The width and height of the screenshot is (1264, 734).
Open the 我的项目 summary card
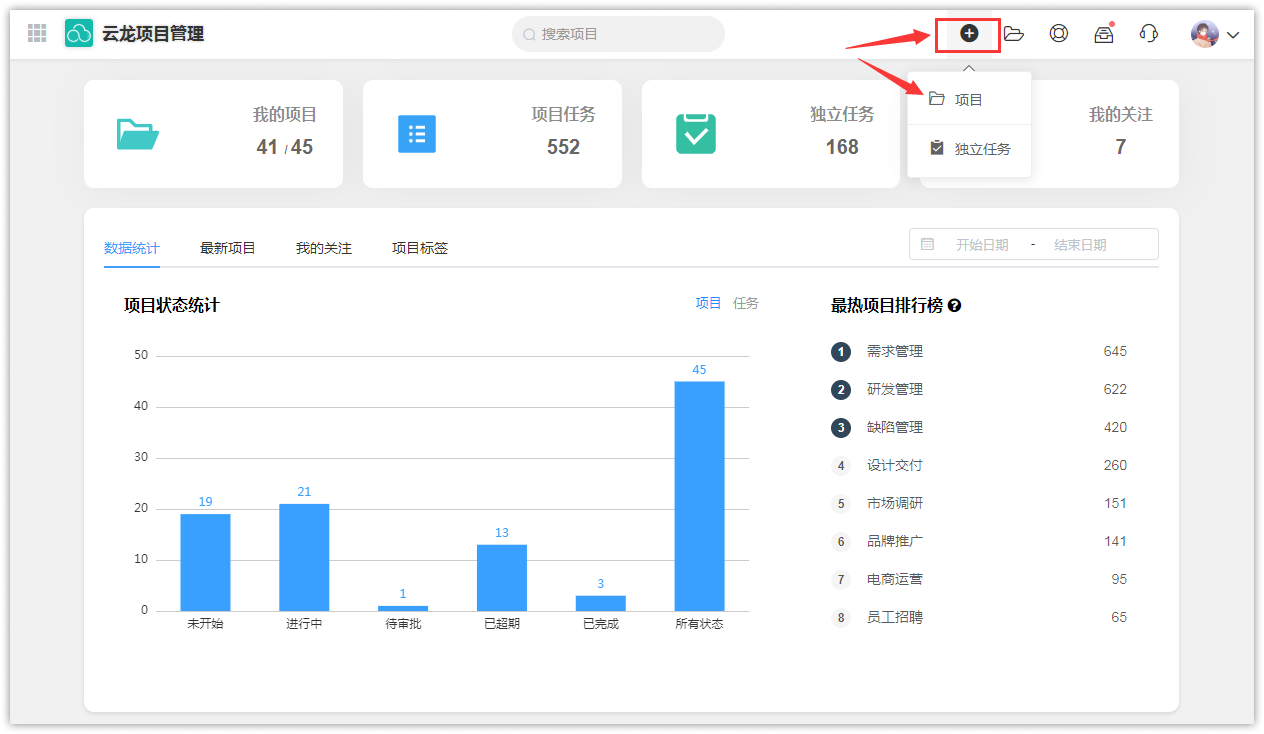coord(213,134)
